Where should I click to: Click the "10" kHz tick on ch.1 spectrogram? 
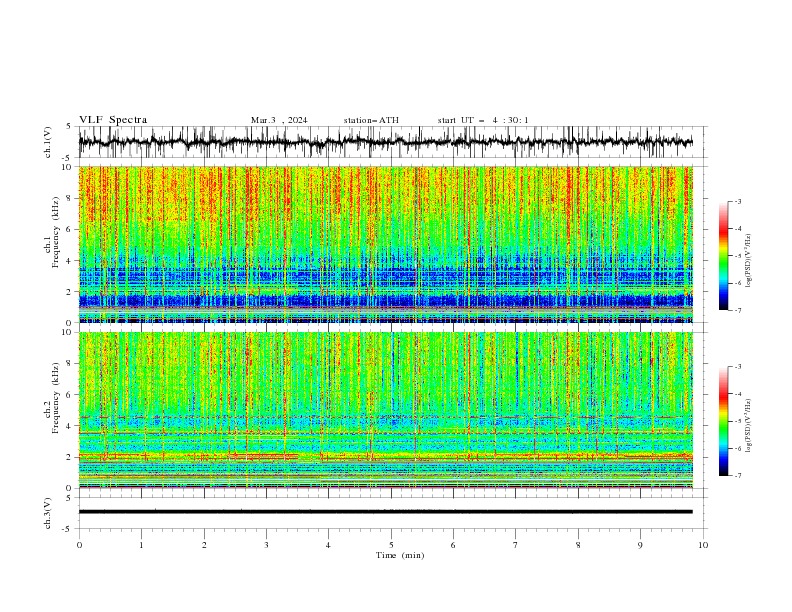[x=67, y=167]
